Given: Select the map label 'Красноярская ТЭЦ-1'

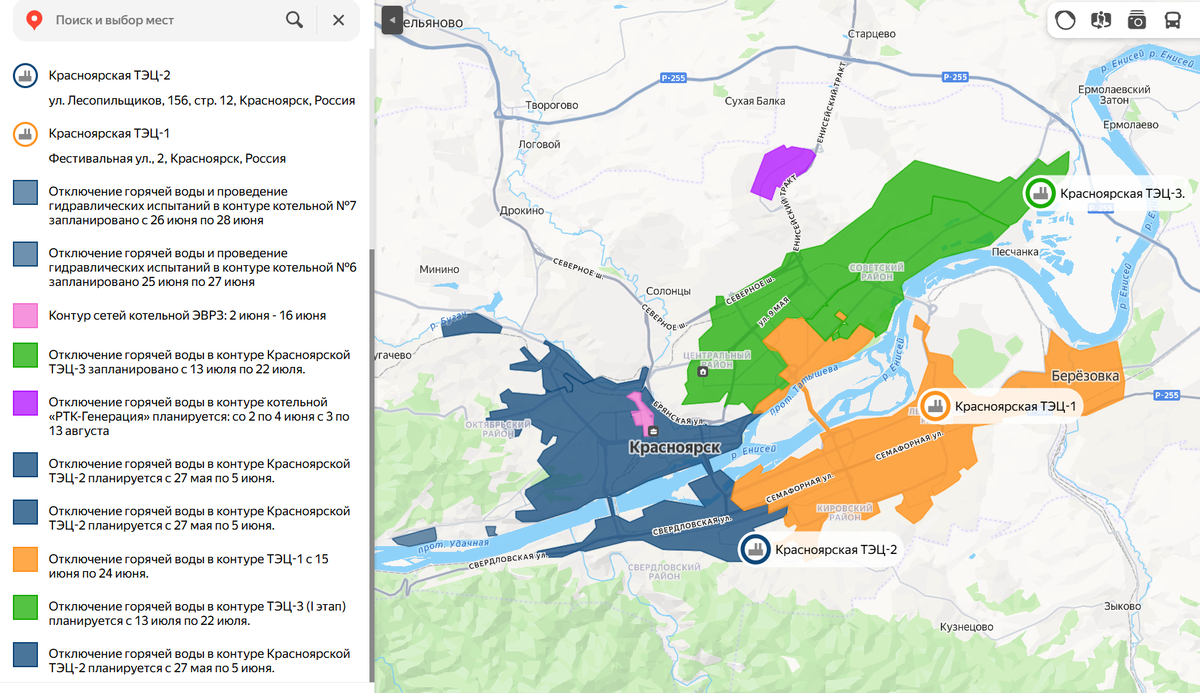Looking at the screenshot, I should (x=1015, y=406).
